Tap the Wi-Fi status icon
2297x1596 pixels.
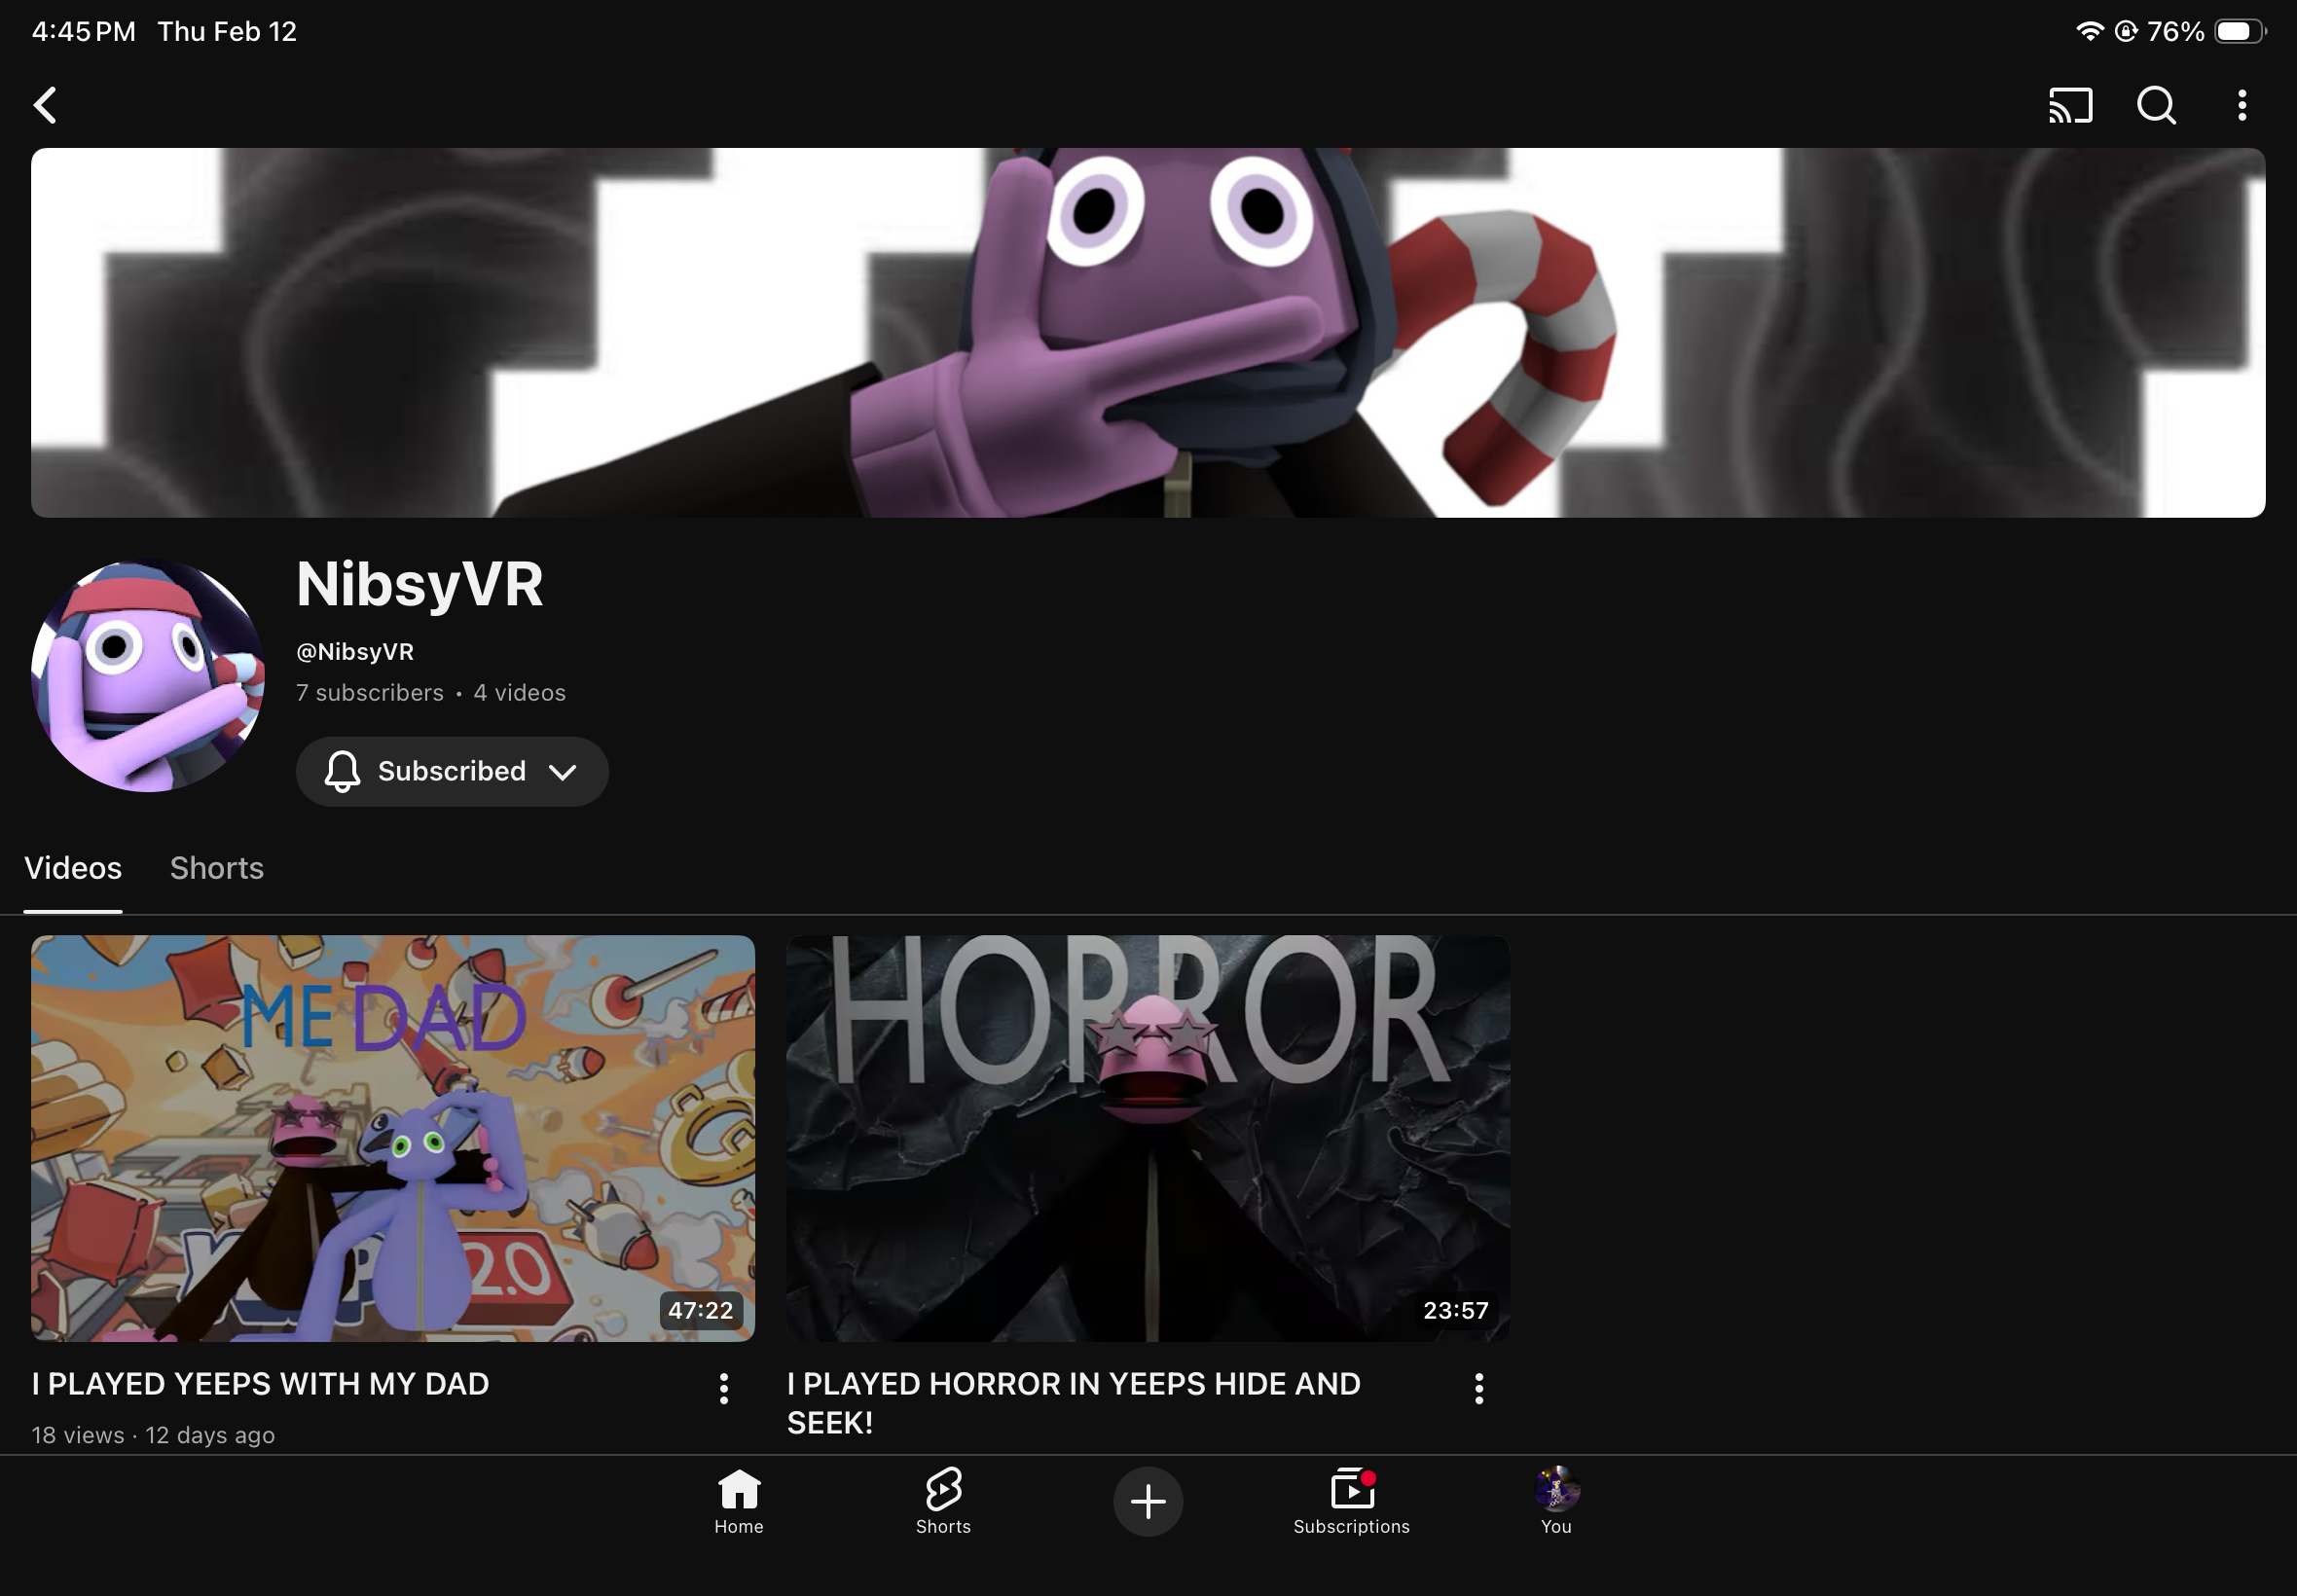(2089, 31)
